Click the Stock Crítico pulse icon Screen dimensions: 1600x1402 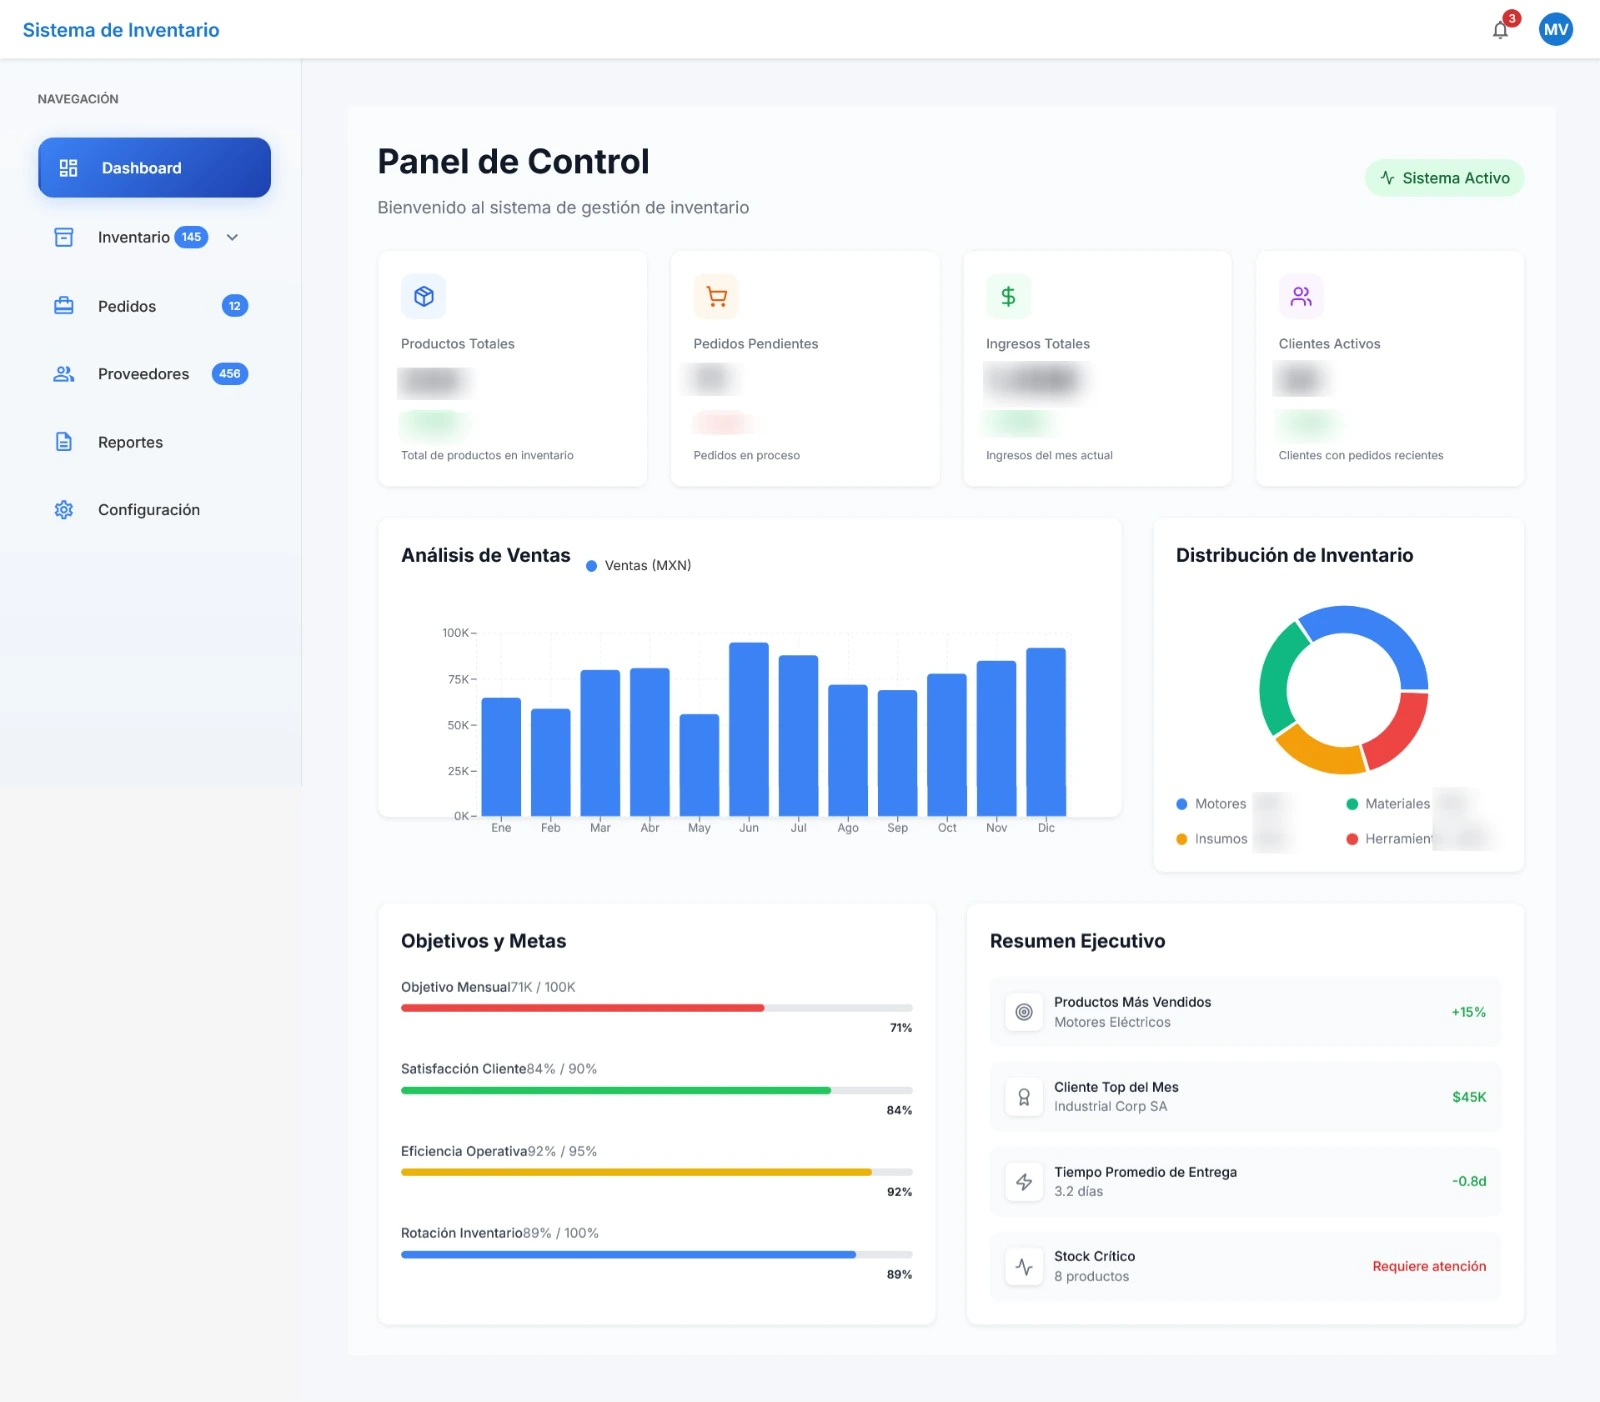(x=1024, y=1266)
